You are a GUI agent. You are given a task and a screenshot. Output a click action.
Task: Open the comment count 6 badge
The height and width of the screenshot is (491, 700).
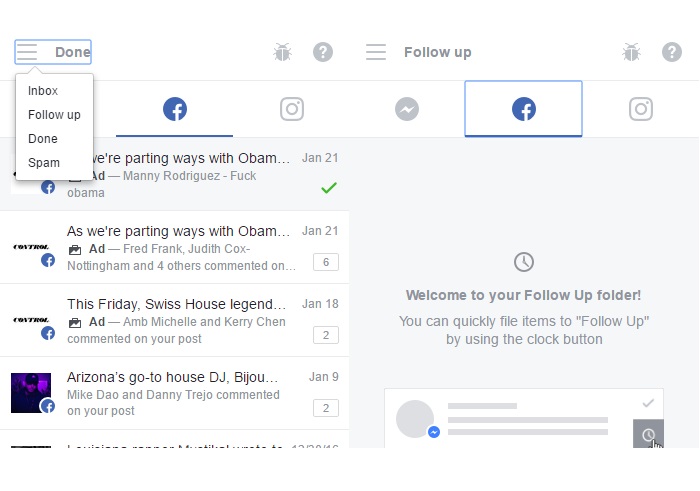[326, 262]
